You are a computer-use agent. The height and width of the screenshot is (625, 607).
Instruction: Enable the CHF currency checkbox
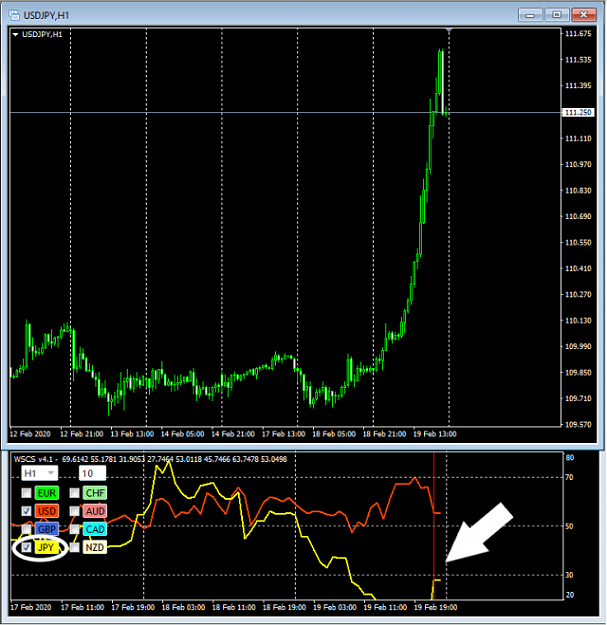pos(75,493)
